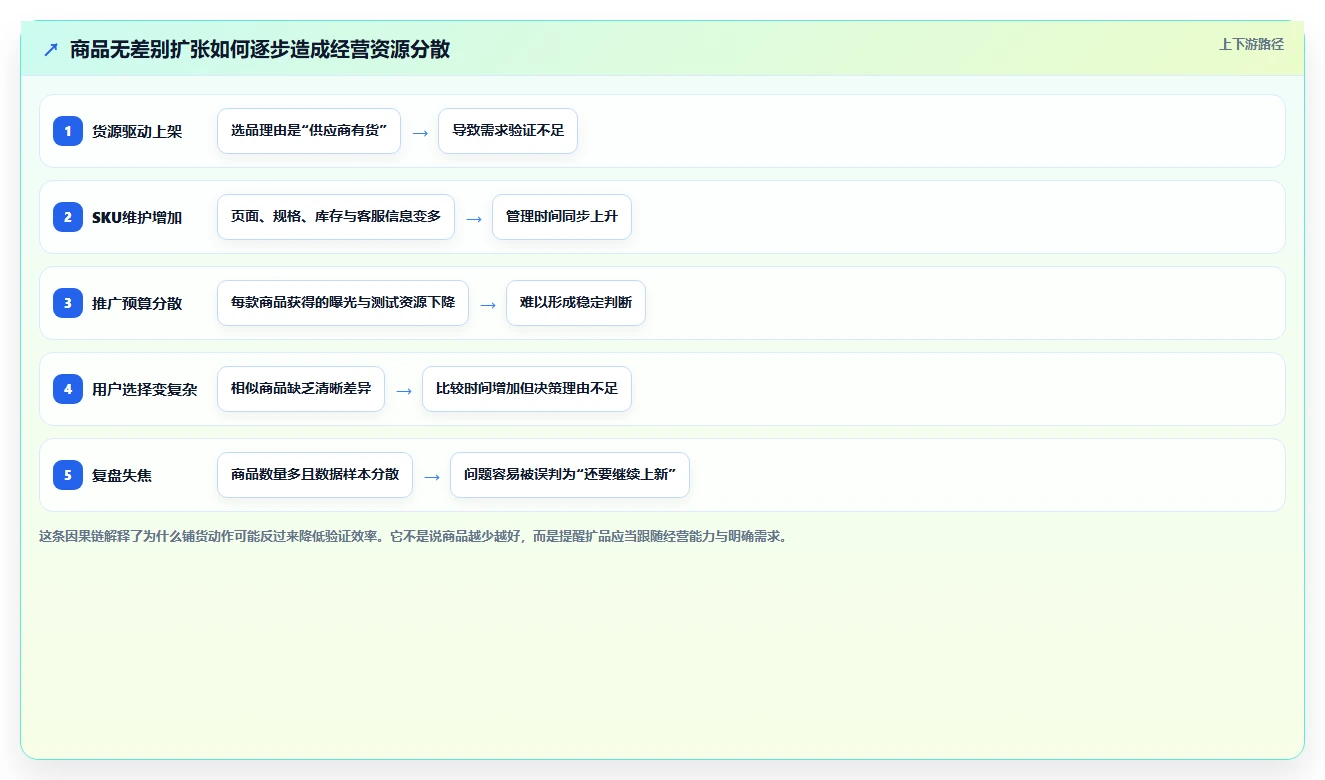The height and width of the screenshot is (780, 1325).
Task: Click step number badge 3
Action: [x=68, y=303]
